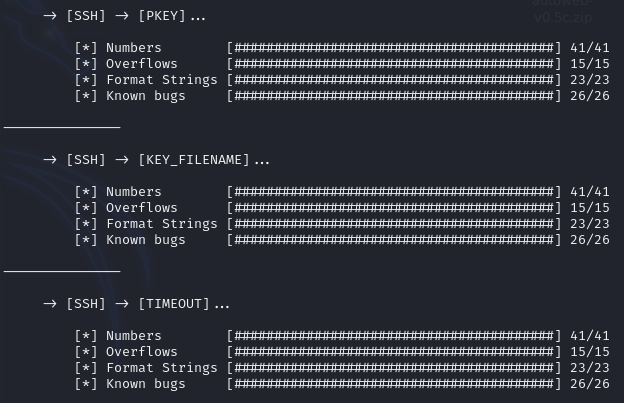Click the 26/26 count in TIMEOUT section
Image resolution: width=624 pixels, height=403 pixels.
(590, 384)
